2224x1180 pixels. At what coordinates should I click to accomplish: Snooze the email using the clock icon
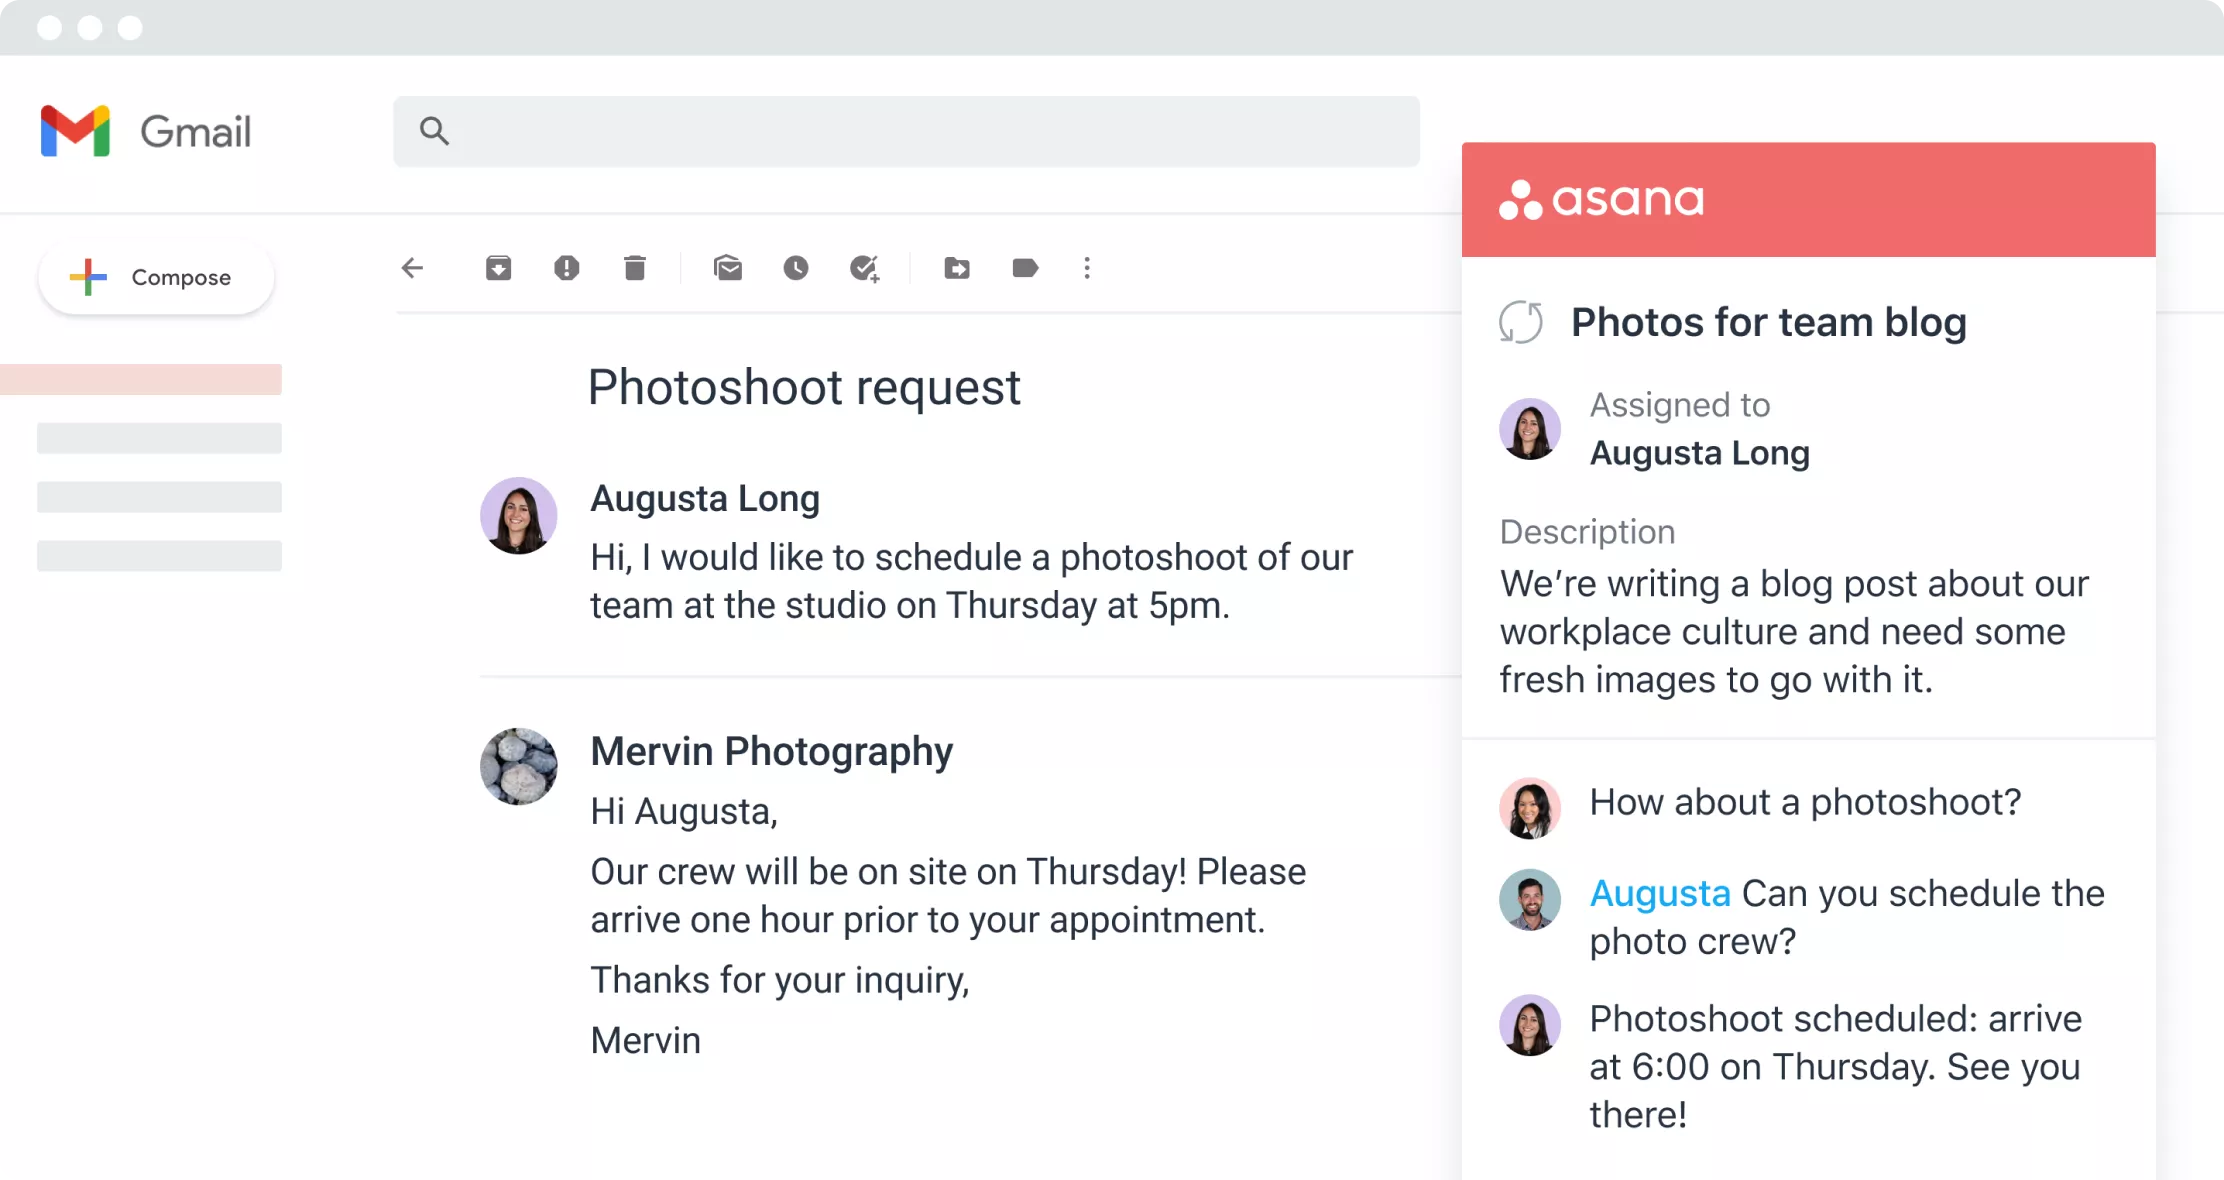[x=796, y=268]
